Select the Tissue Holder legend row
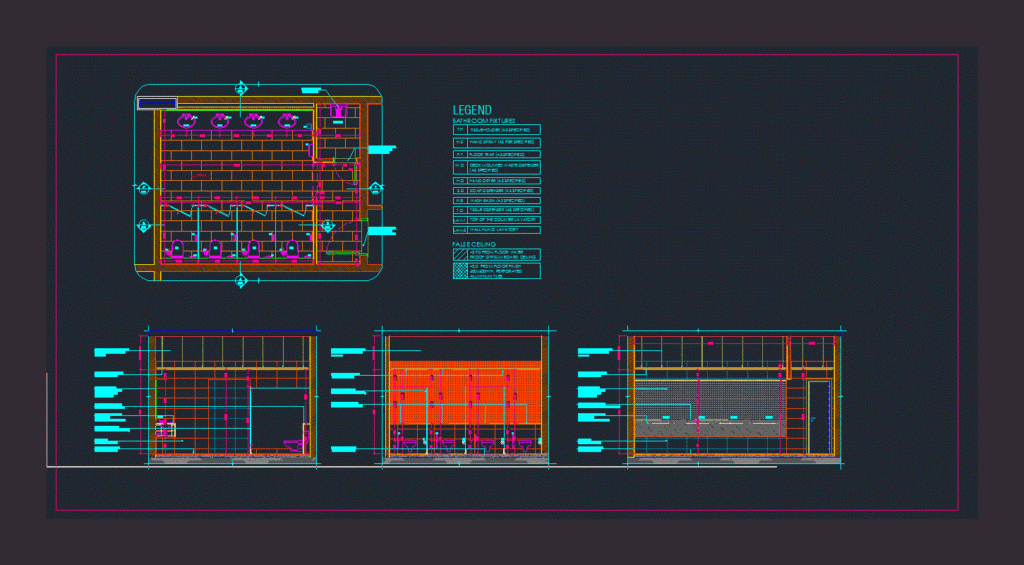The height and width of the screenshot is (565, 1024). point(496,130)
